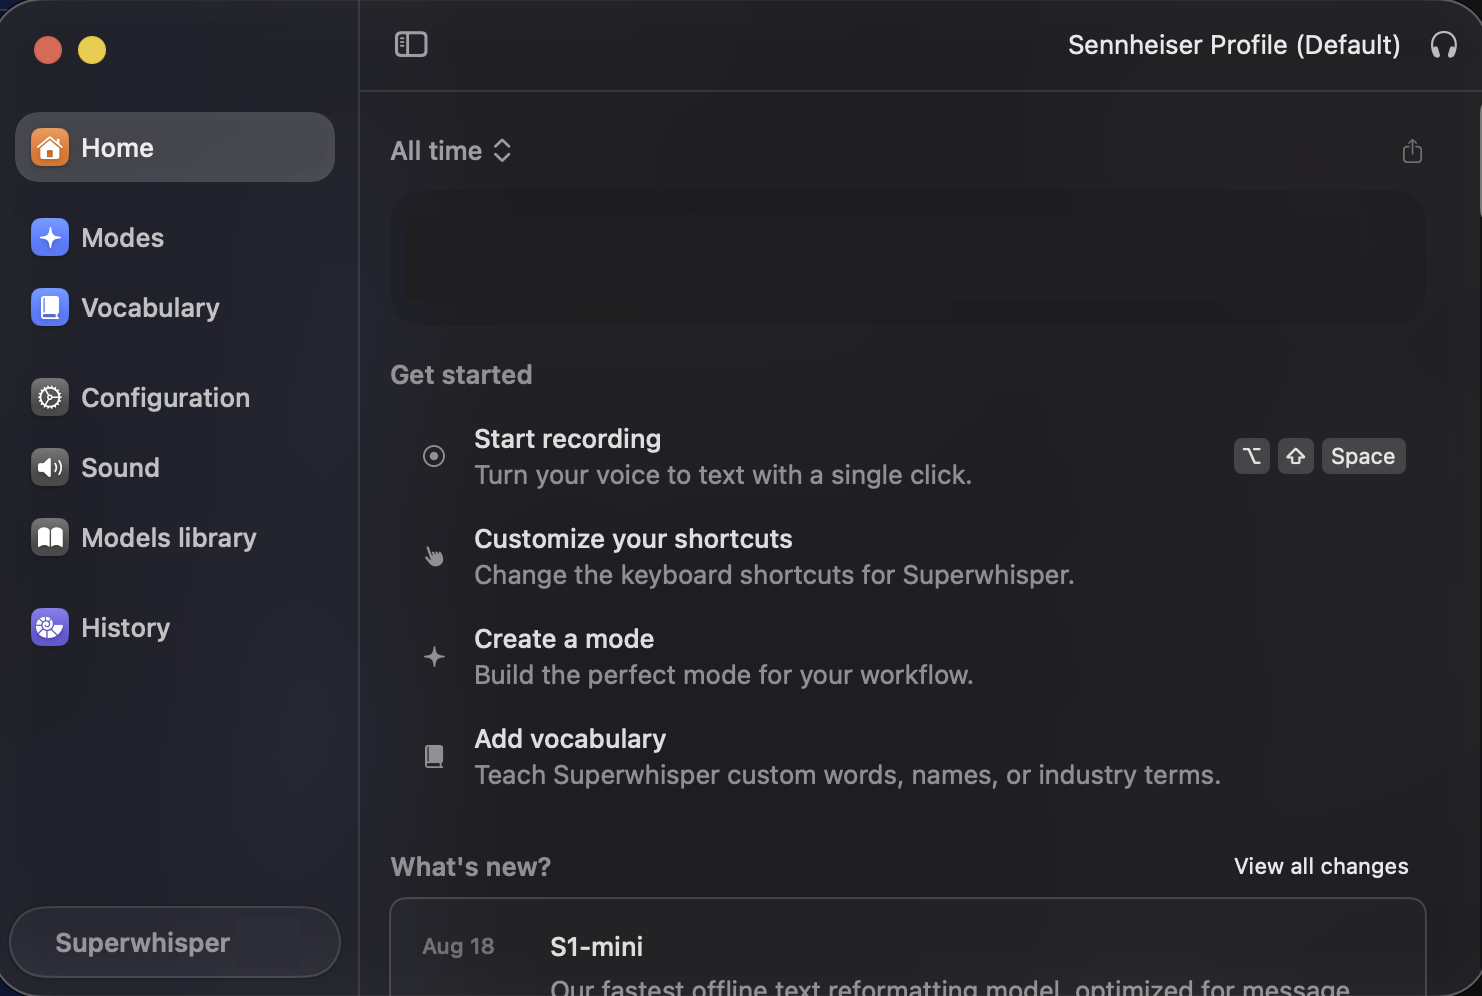The width and height of the screenshot is (1482, 996).
Task: Click the Option key shortcut badge
Action: click(x=1252, y=456)
